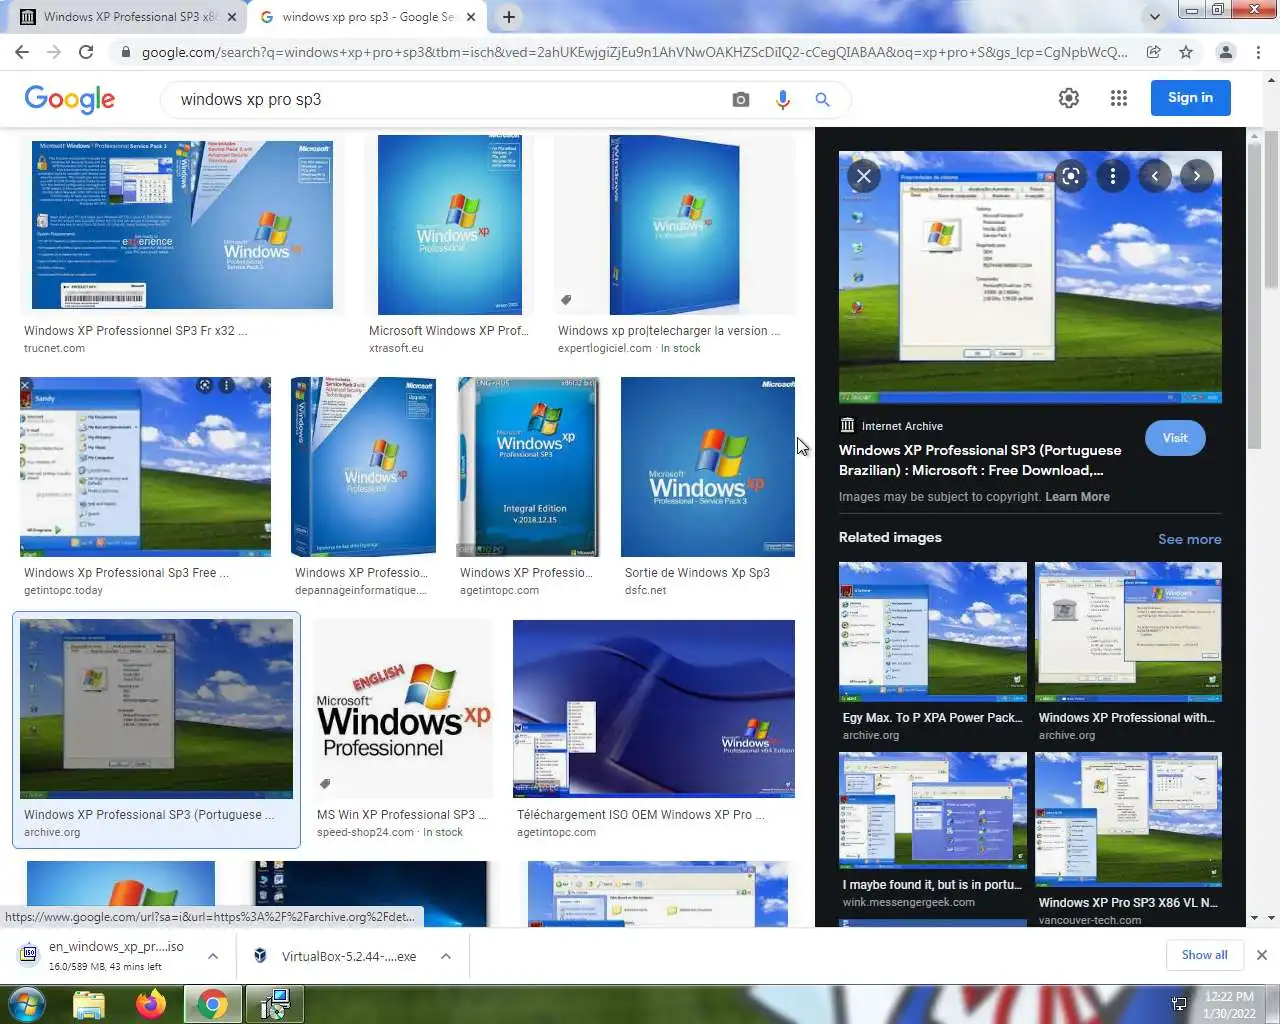Open the preview title link for Portuguese Brazilian SP3
The width and height of the screenshot is (1280, 1024).
tap(980, 460)
